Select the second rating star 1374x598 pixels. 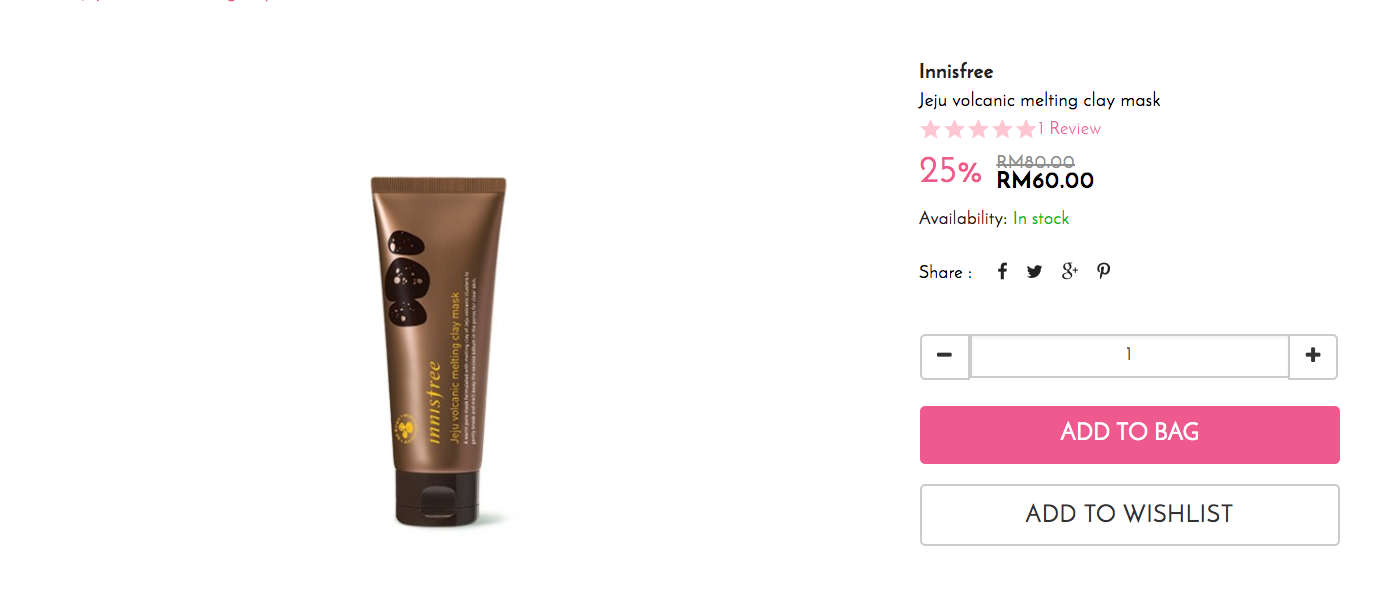click(955, 129)
